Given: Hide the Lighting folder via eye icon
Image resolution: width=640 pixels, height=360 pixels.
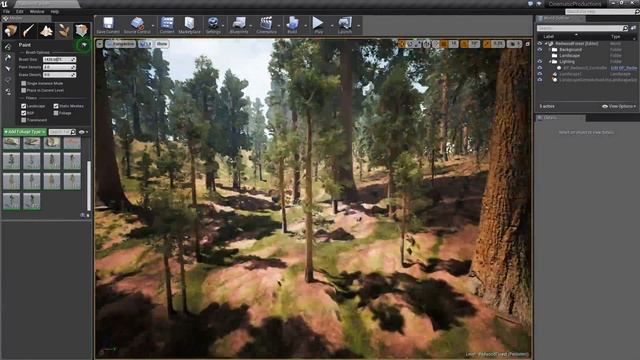Looking at the screenshot, I should click(x=540, y=61).
